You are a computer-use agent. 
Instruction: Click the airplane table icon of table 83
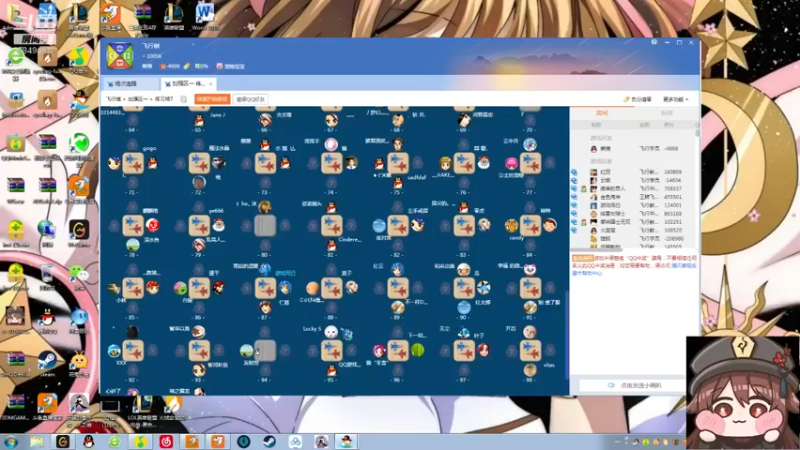[x=464, y=226]
